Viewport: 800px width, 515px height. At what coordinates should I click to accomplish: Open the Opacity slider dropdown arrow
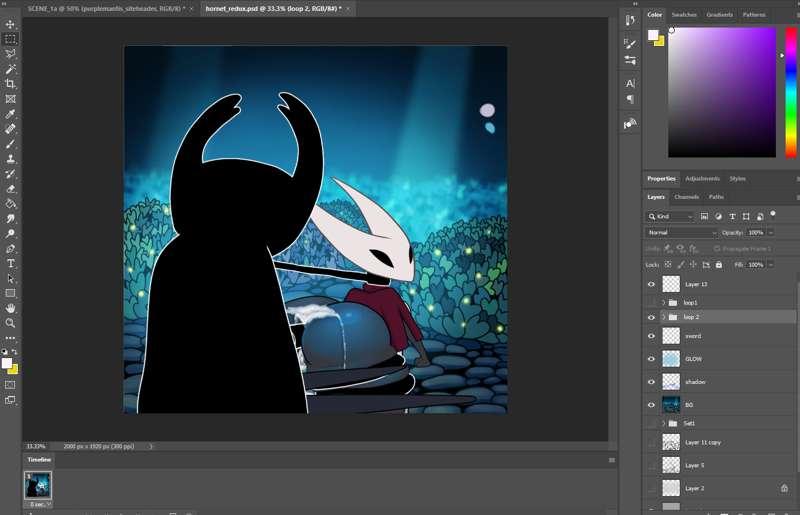[771, 233]
